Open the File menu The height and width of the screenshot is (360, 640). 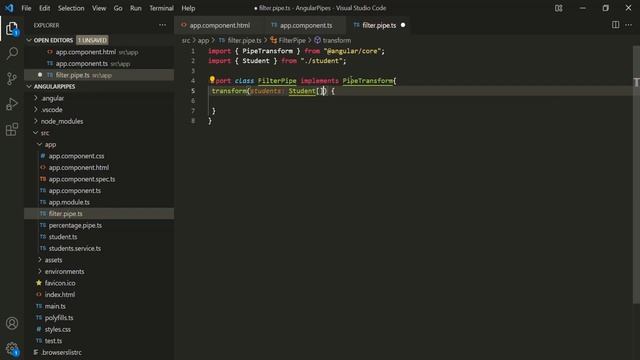(x=26, y=8)
